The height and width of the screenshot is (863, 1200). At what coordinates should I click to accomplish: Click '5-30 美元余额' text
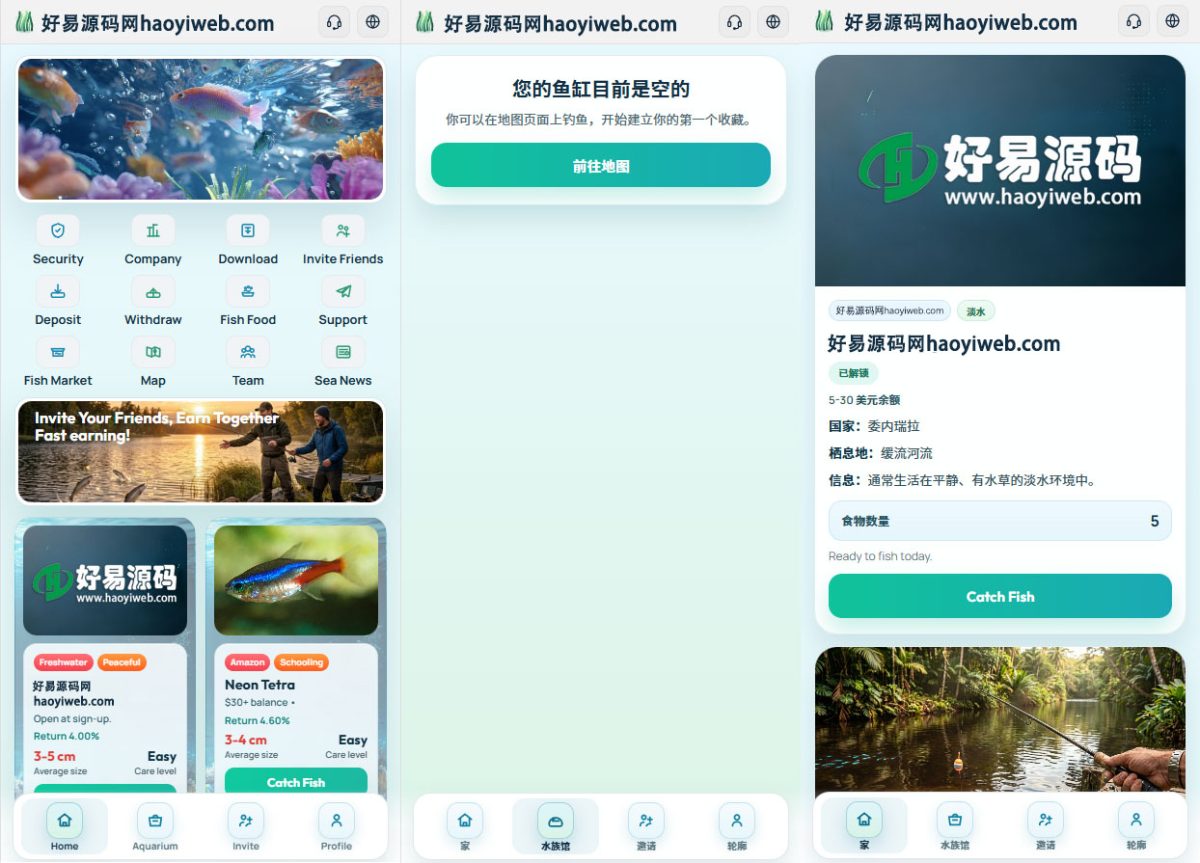tap(864, 400)
